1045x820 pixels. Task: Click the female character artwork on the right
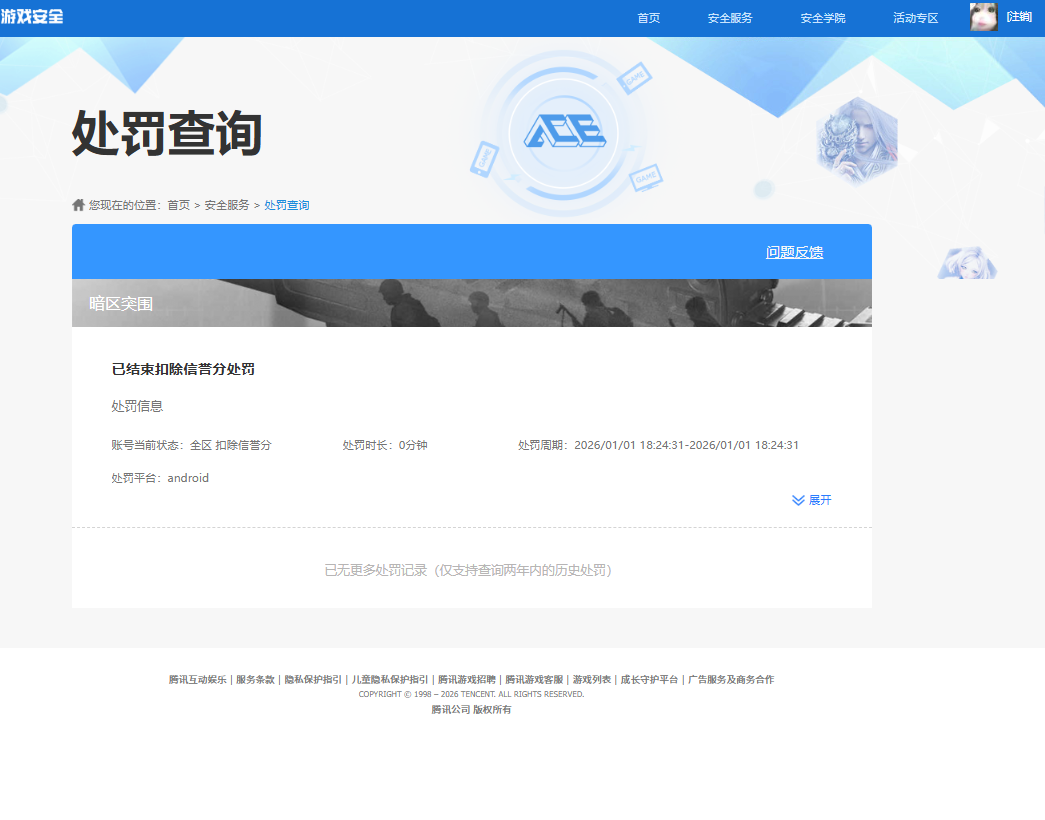click(858, 139)
